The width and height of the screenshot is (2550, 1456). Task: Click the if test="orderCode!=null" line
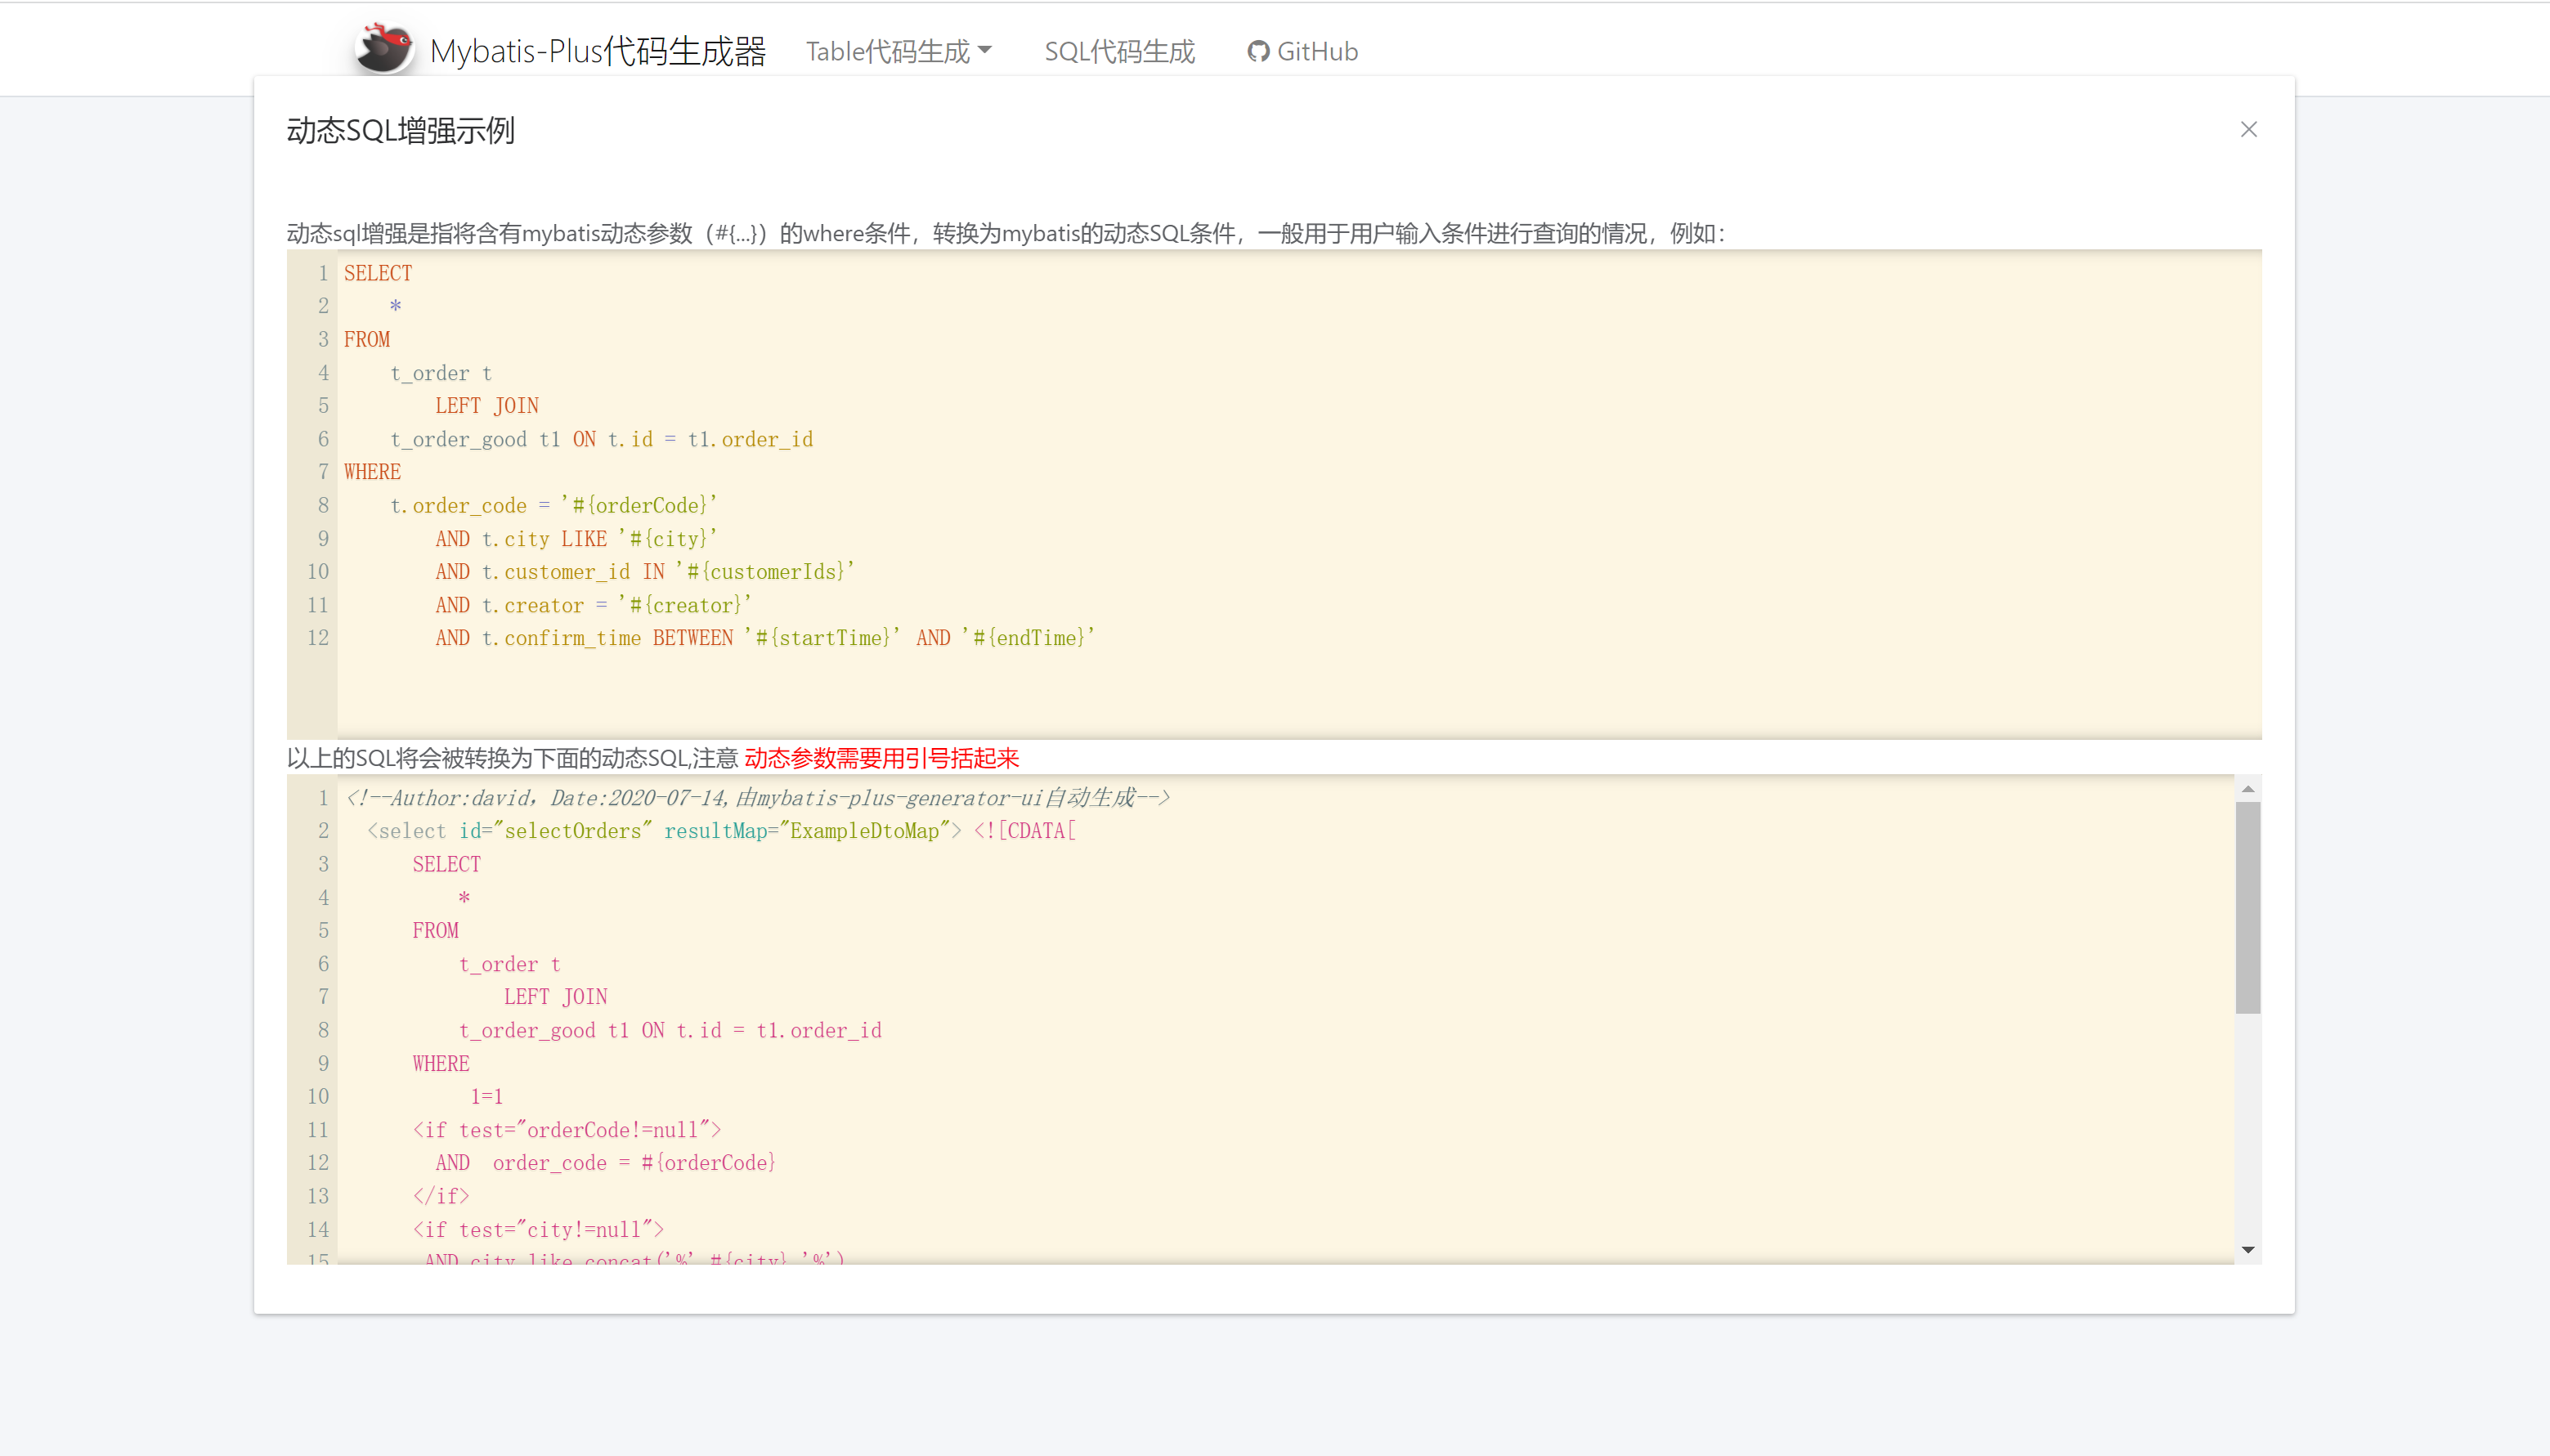coord(566,1130)
